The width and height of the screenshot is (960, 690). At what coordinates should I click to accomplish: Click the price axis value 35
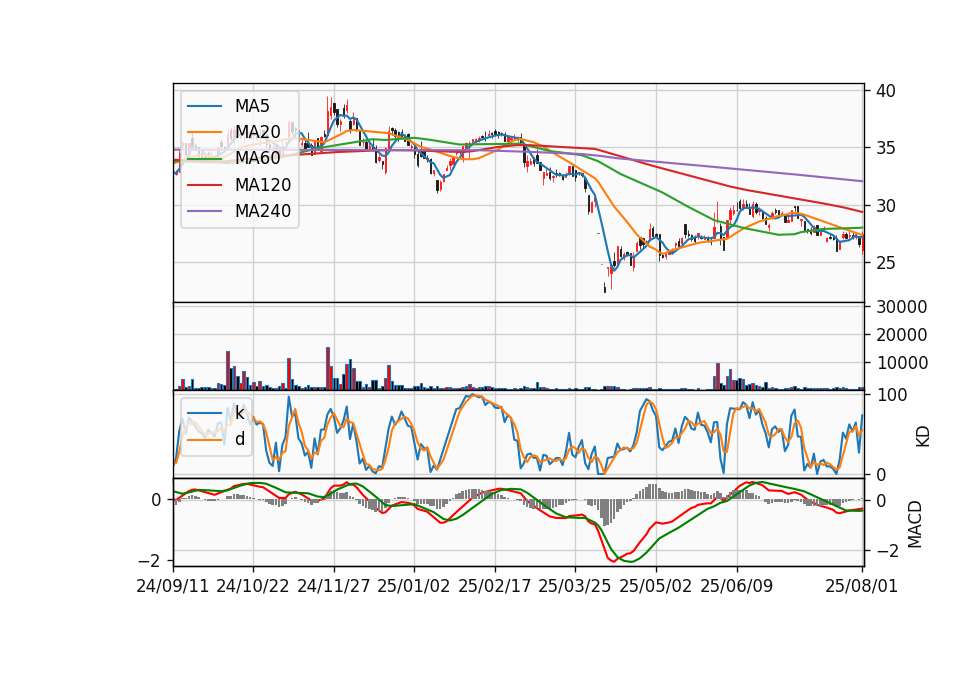click(x=886, y=148)
